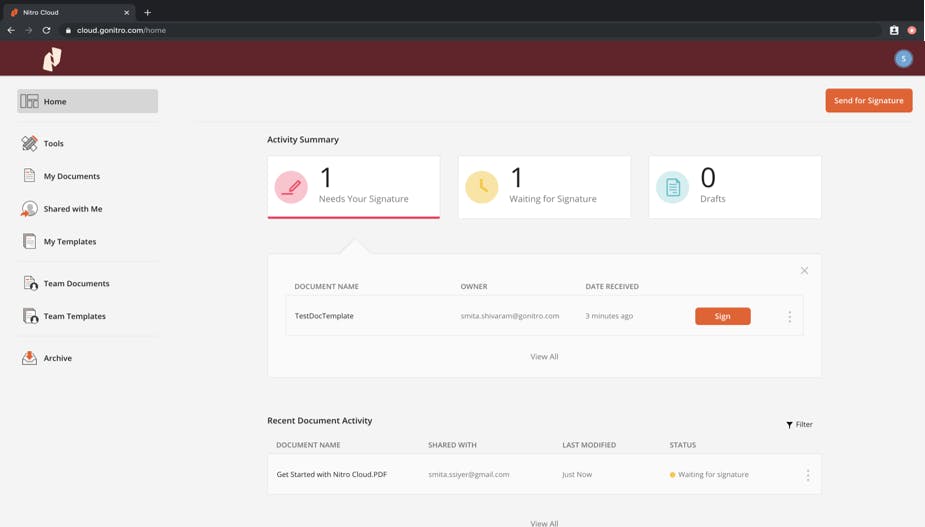
Task: Click View All under Recent Document Activity
Action: click(544, 523)
